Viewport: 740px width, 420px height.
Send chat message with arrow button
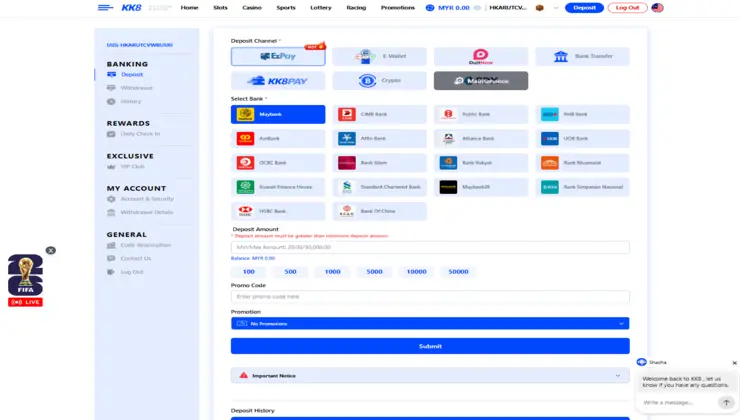[x=726, y=403]
